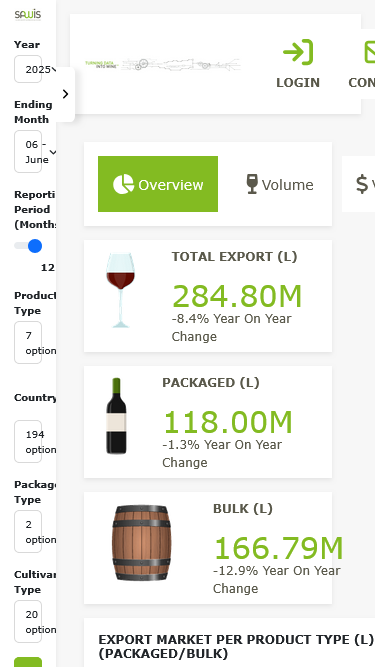Image resolution: width=375 pixels, height=667 pixels.
Task: Click the red wine glass icon
Action: coord(120,290)
